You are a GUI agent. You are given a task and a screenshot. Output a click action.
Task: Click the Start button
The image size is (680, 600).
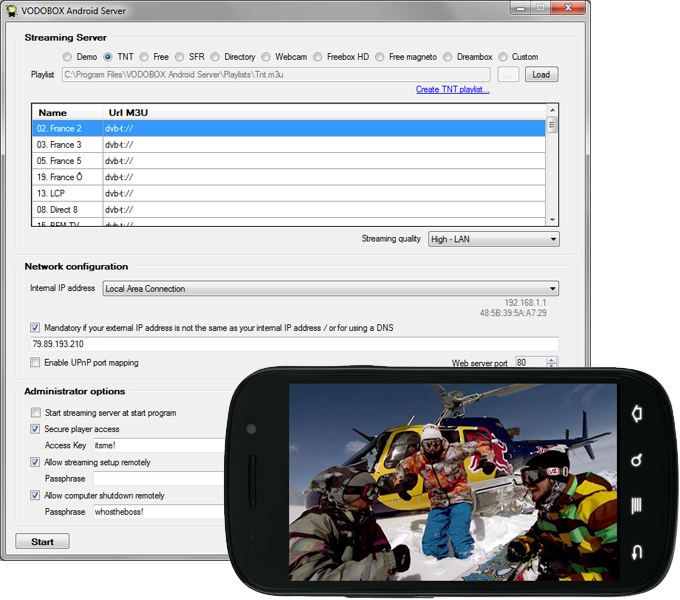(42, 542)
